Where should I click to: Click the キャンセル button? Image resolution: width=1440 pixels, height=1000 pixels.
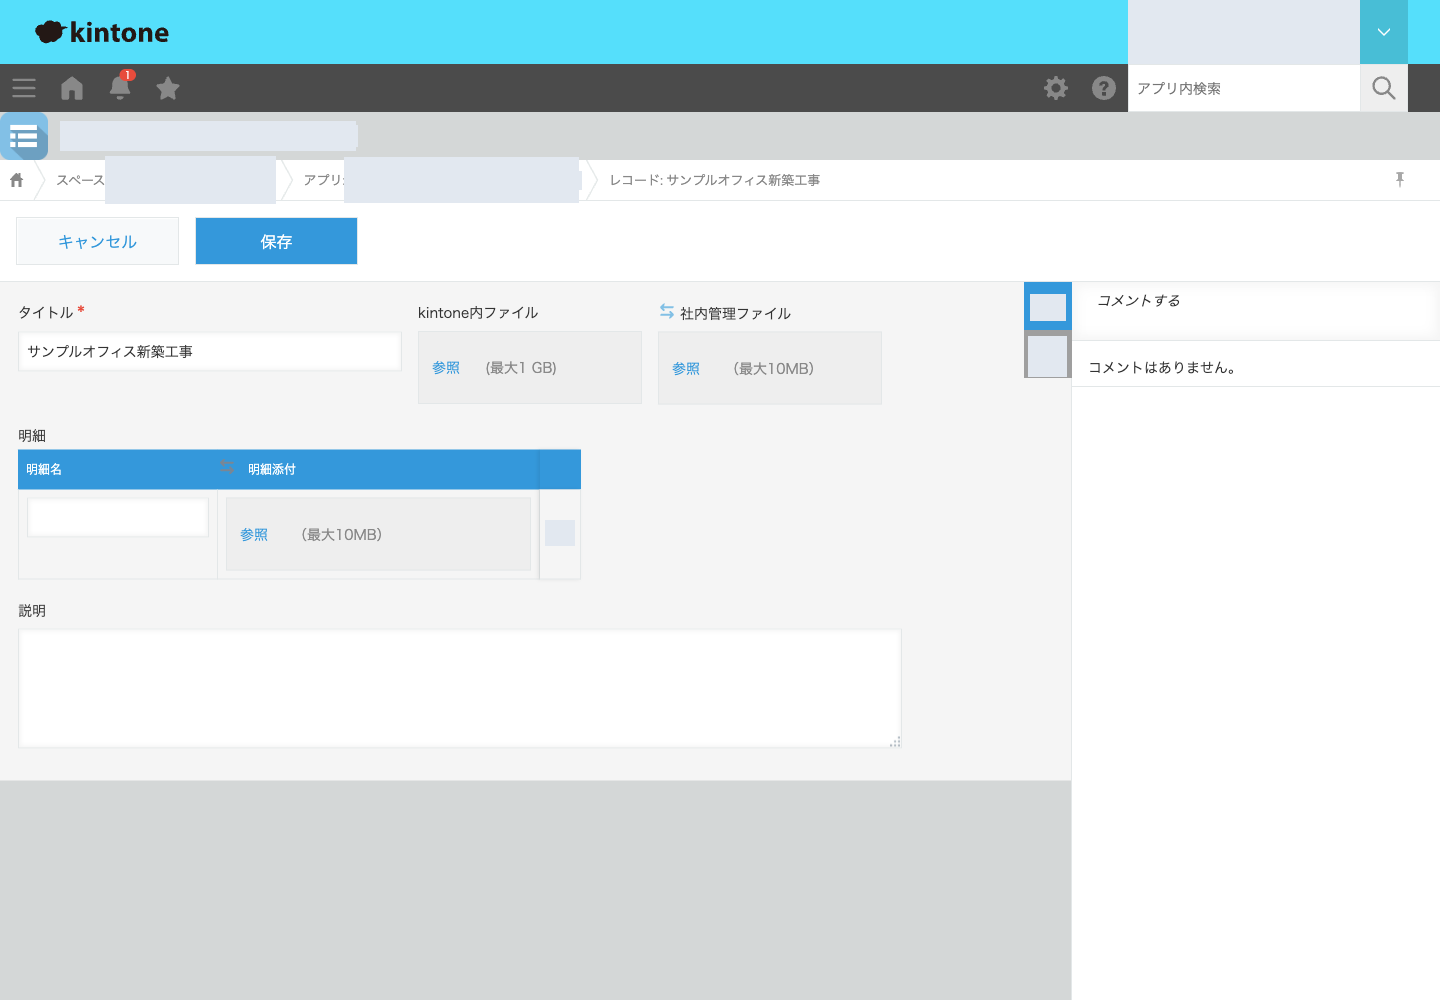click(x=97, y=241)
